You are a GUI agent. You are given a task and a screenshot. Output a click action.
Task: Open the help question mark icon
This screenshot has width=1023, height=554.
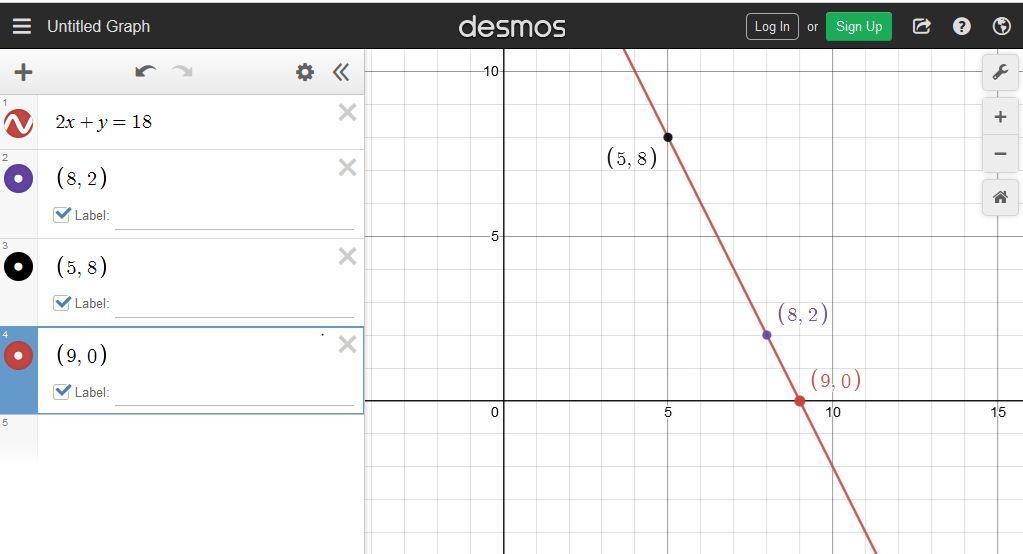(961, 26)
